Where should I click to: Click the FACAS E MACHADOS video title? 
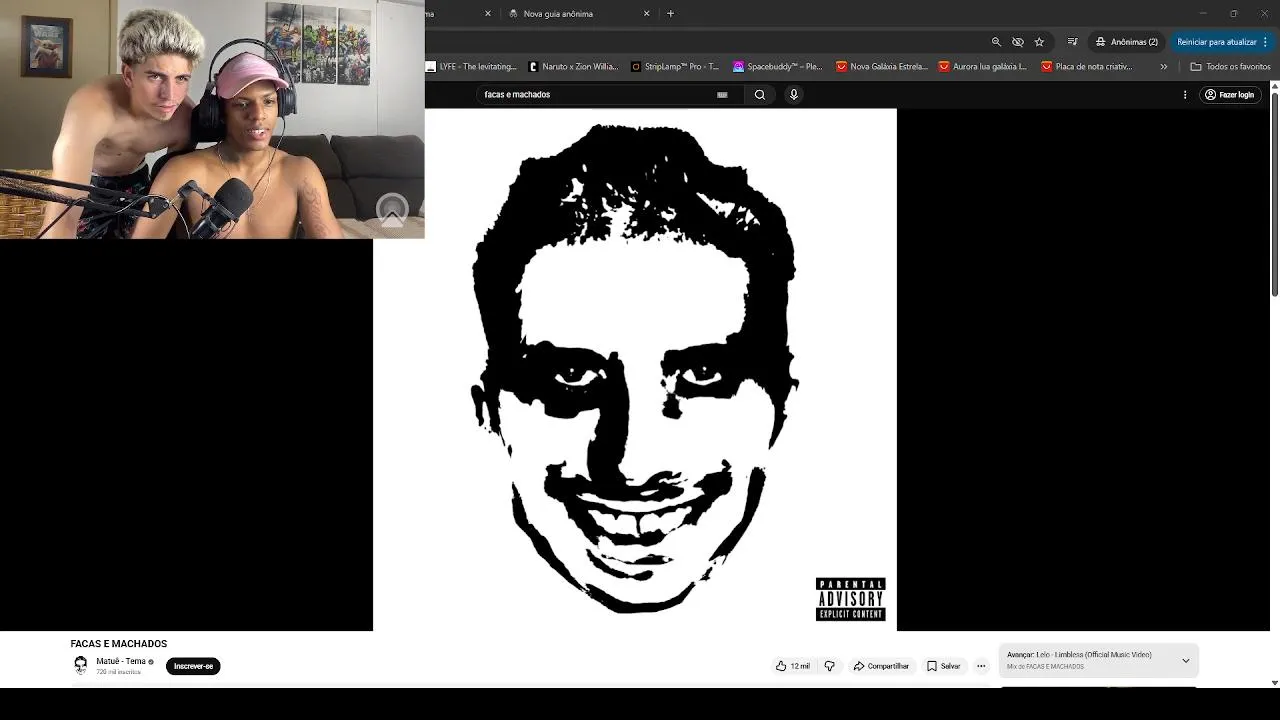click(119, 644)
